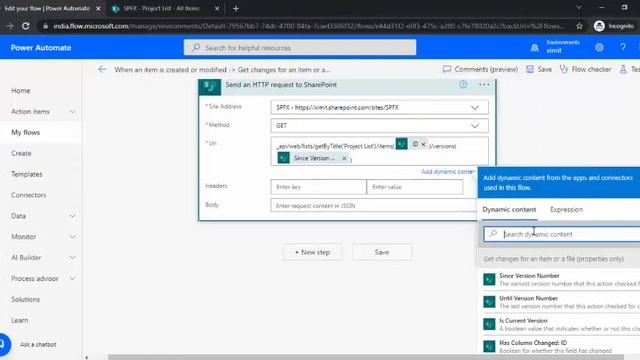Click the SharePoint icon on action card header

coord(210,87)
